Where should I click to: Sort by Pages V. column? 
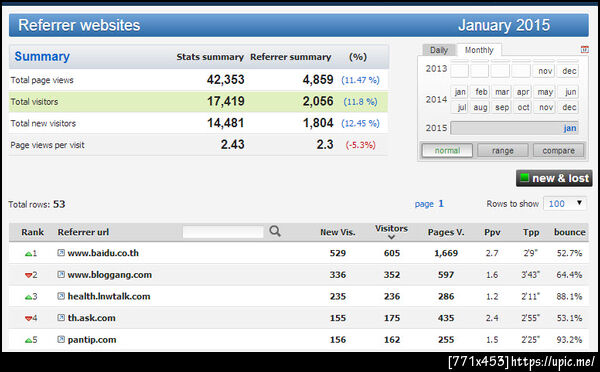coord(446,232)
